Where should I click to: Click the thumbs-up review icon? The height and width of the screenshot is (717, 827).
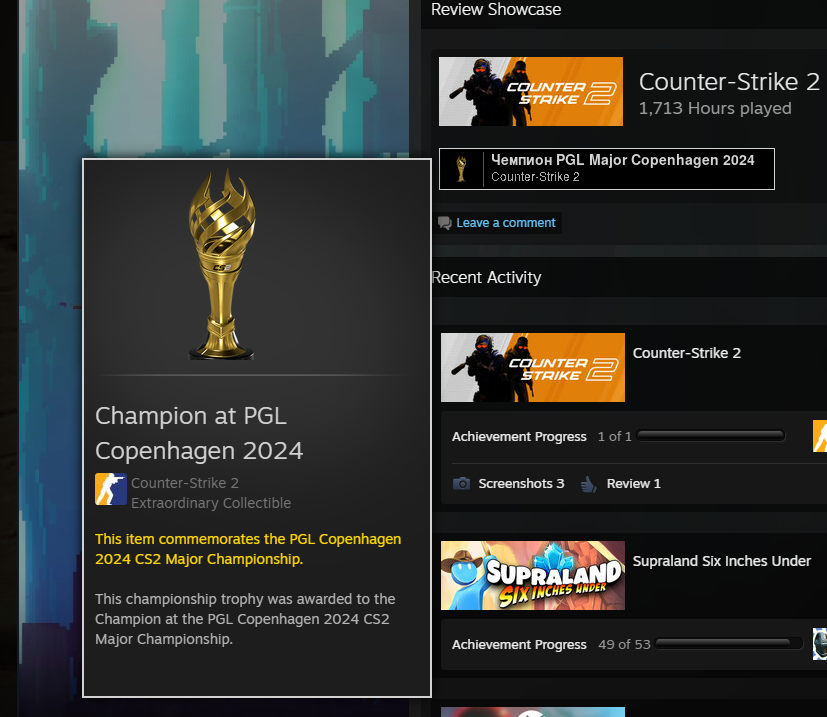[x=589, y=484]
